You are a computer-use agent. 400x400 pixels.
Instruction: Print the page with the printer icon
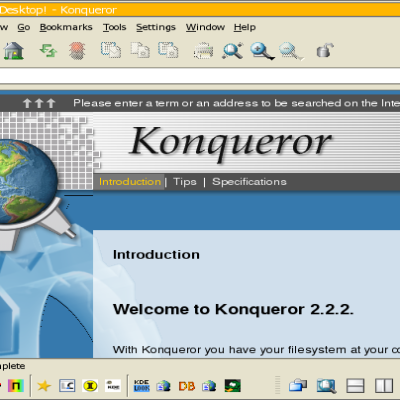coord(203,51)
